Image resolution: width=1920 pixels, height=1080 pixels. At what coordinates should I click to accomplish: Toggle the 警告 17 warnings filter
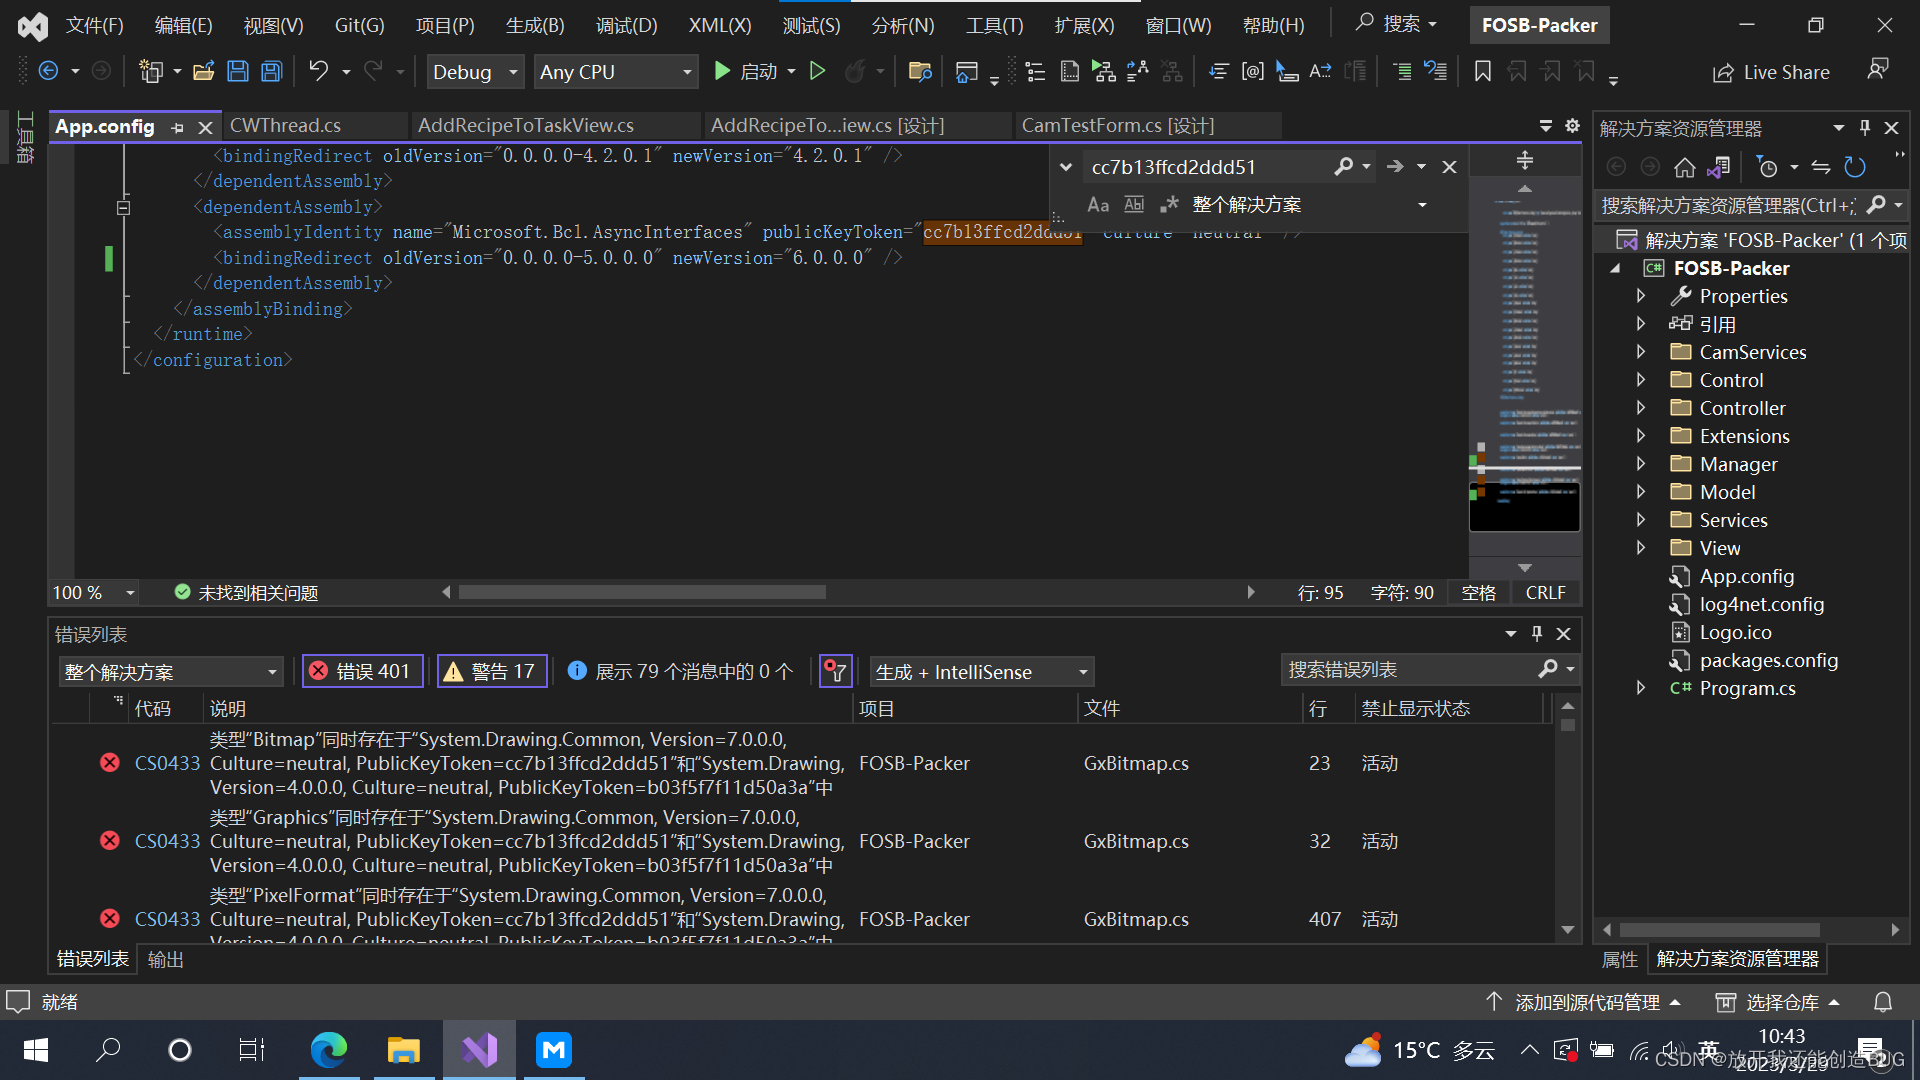pos(491,671)
